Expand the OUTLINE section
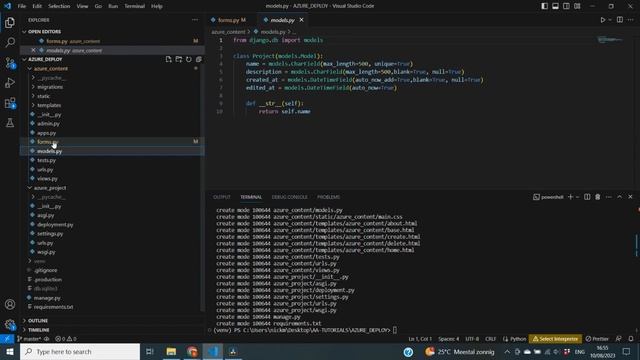The image size is (640, 360). coord(38,320)
